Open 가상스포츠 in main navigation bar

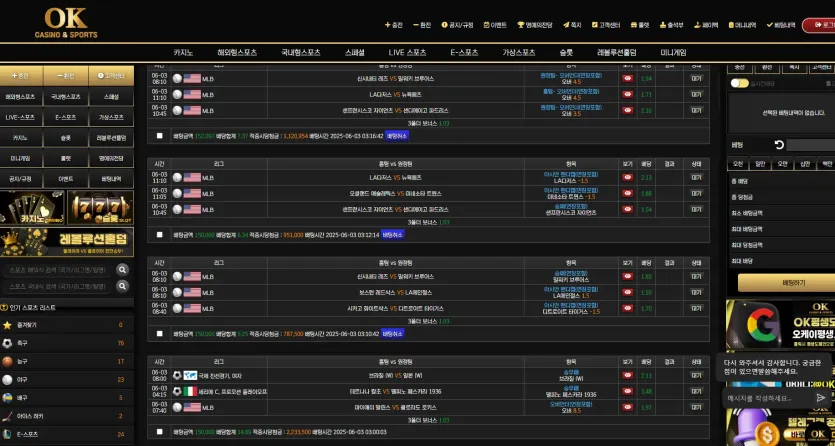(519, 53)
